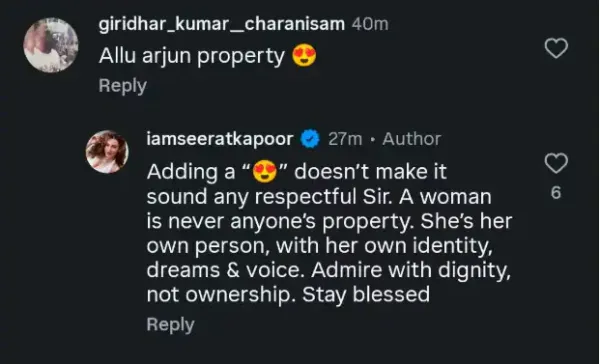
Task: Select the "Allu arjun property" comment text
Action: [x=192, y=56]
